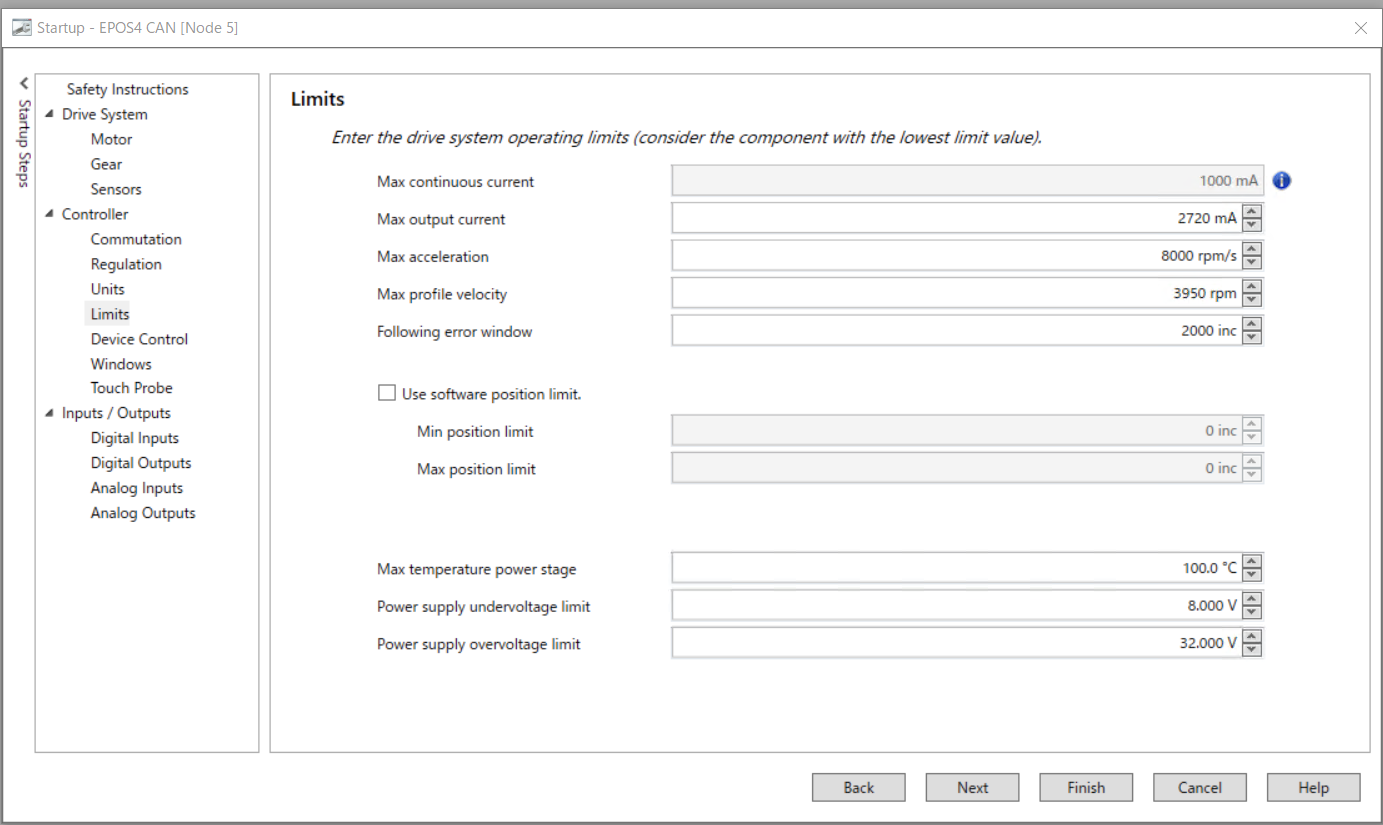
Task: Select the Sensors step
Action: 116,189
